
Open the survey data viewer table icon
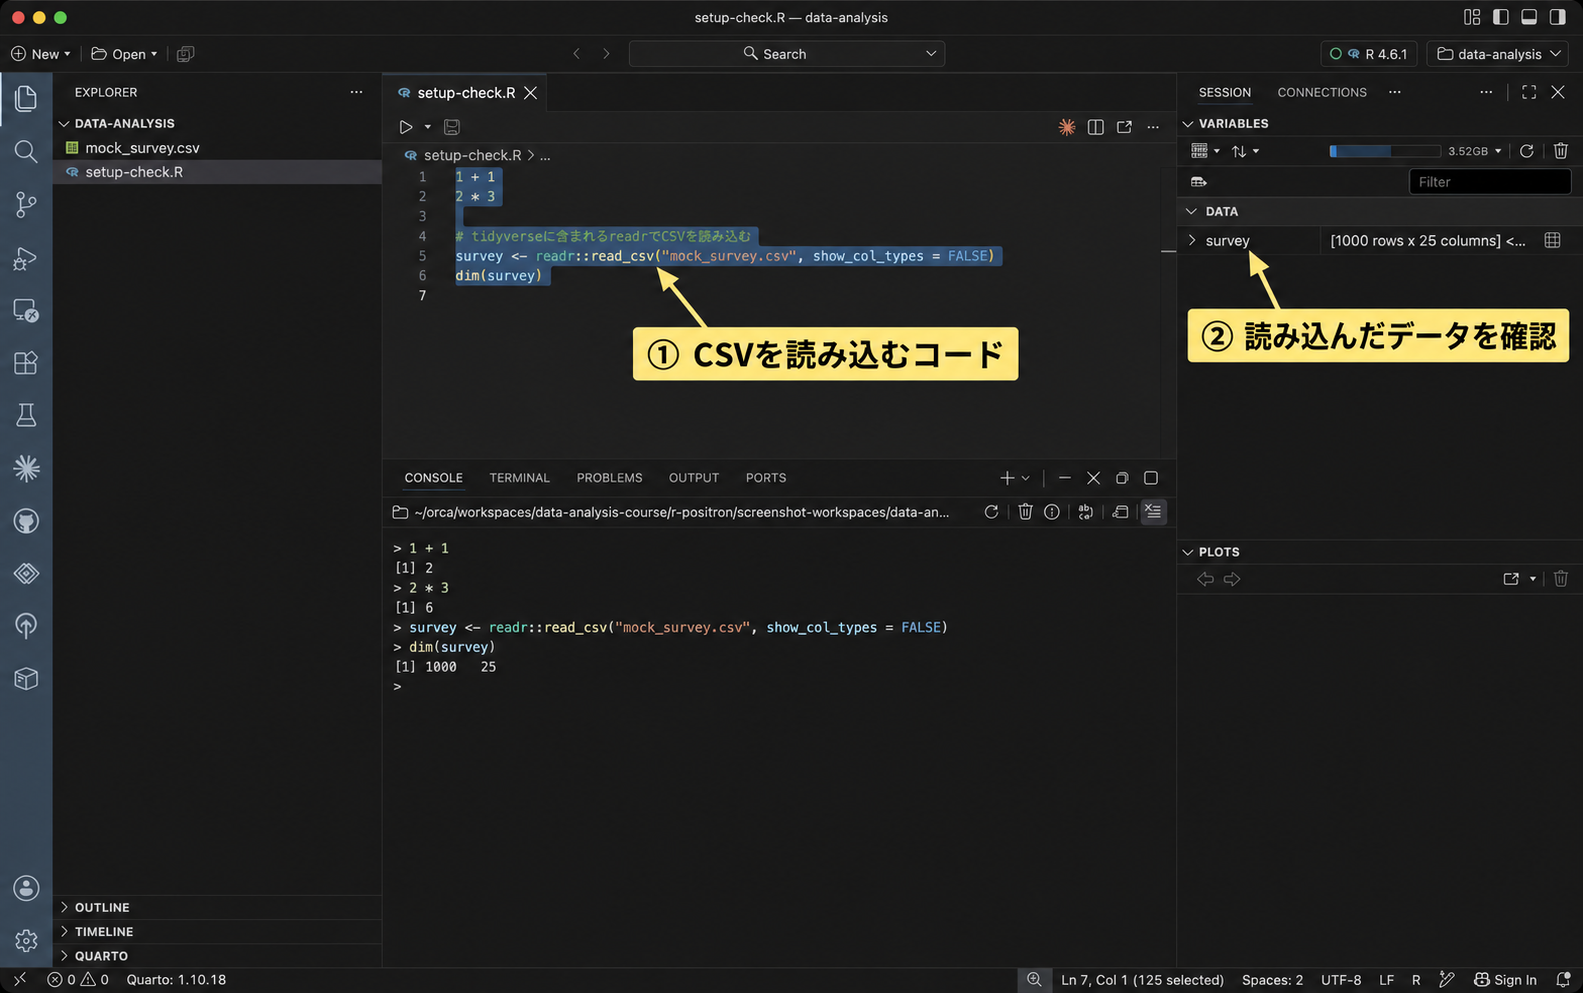[1552, 240]
